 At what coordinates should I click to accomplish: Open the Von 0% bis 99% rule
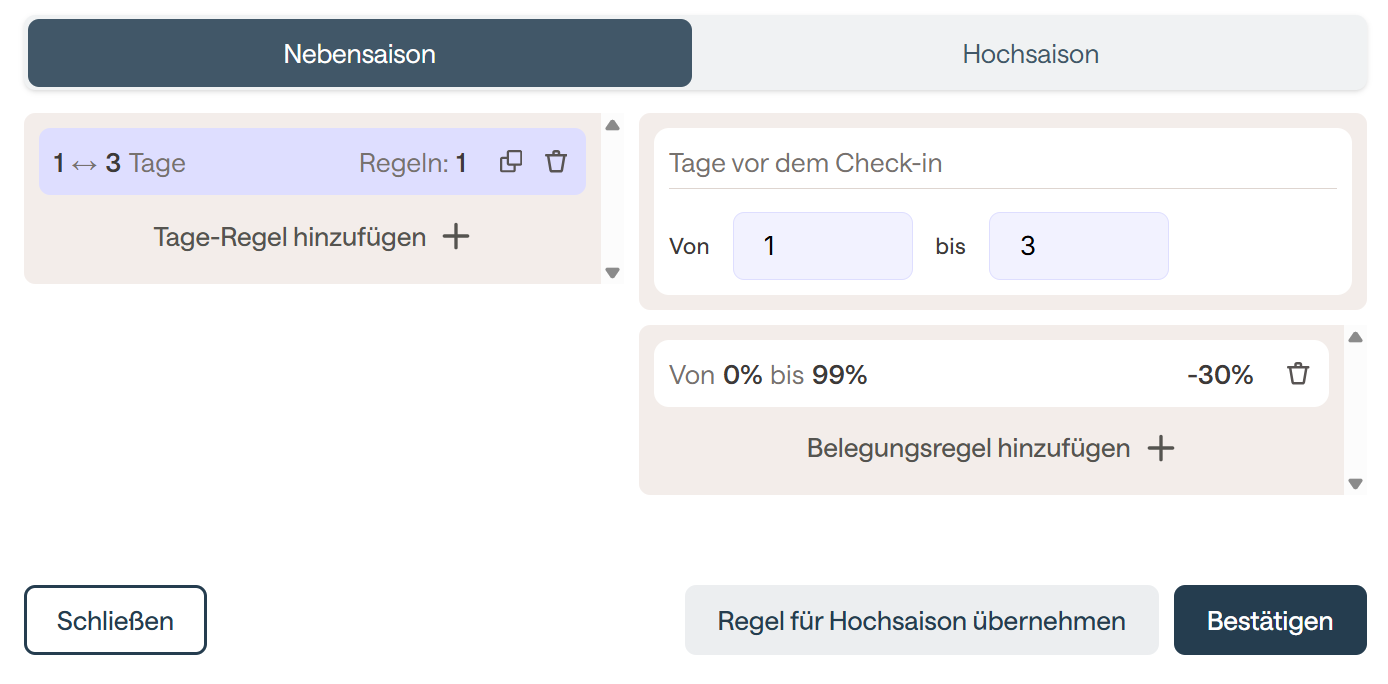pyautogui.click(x=900, y=375)
